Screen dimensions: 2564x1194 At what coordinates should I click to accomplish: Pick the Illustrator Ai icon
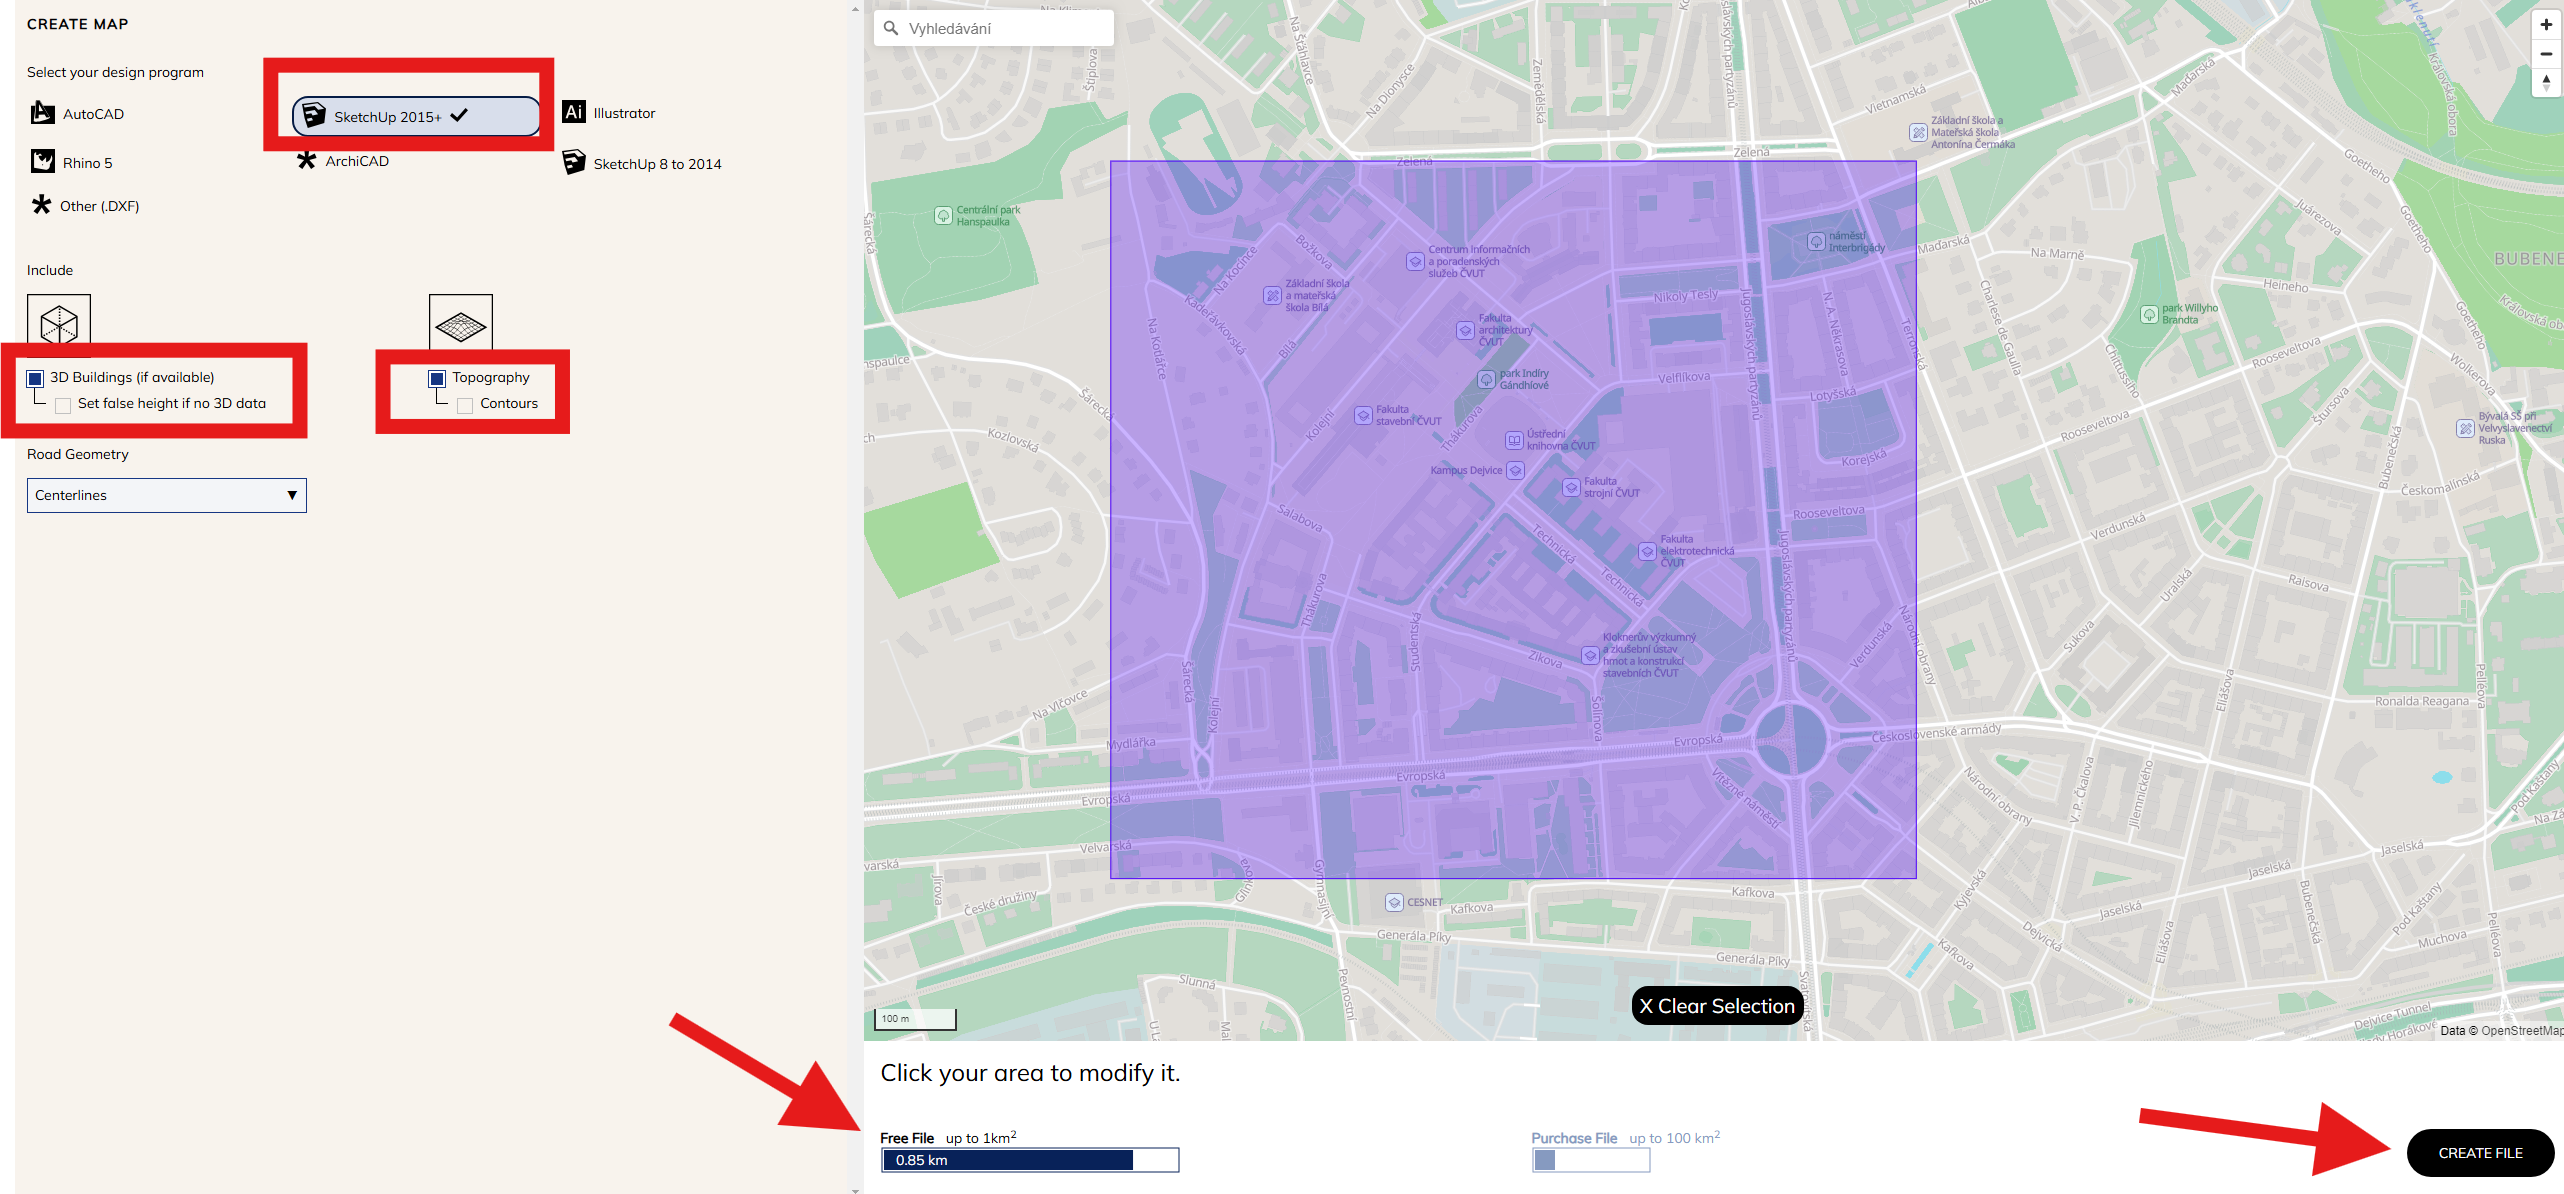click(574, 112)
